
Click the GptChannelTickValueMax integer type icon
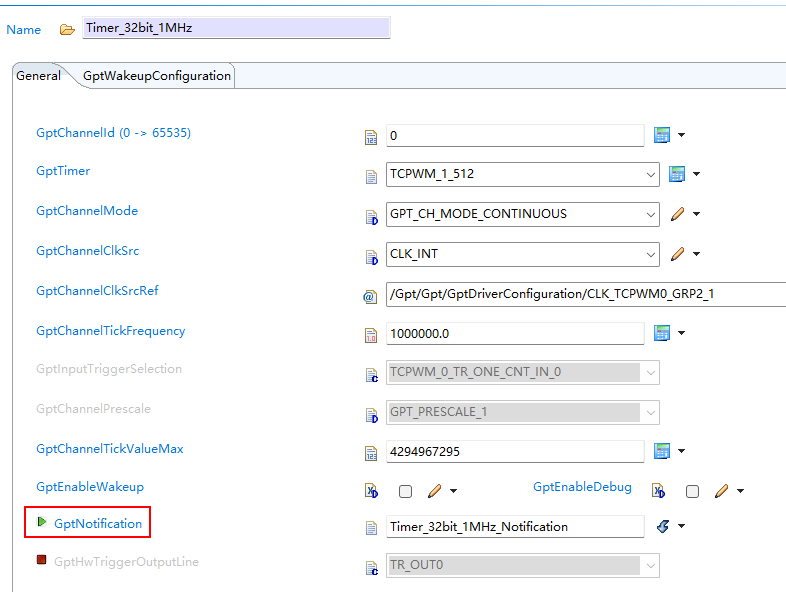(371, 453)
